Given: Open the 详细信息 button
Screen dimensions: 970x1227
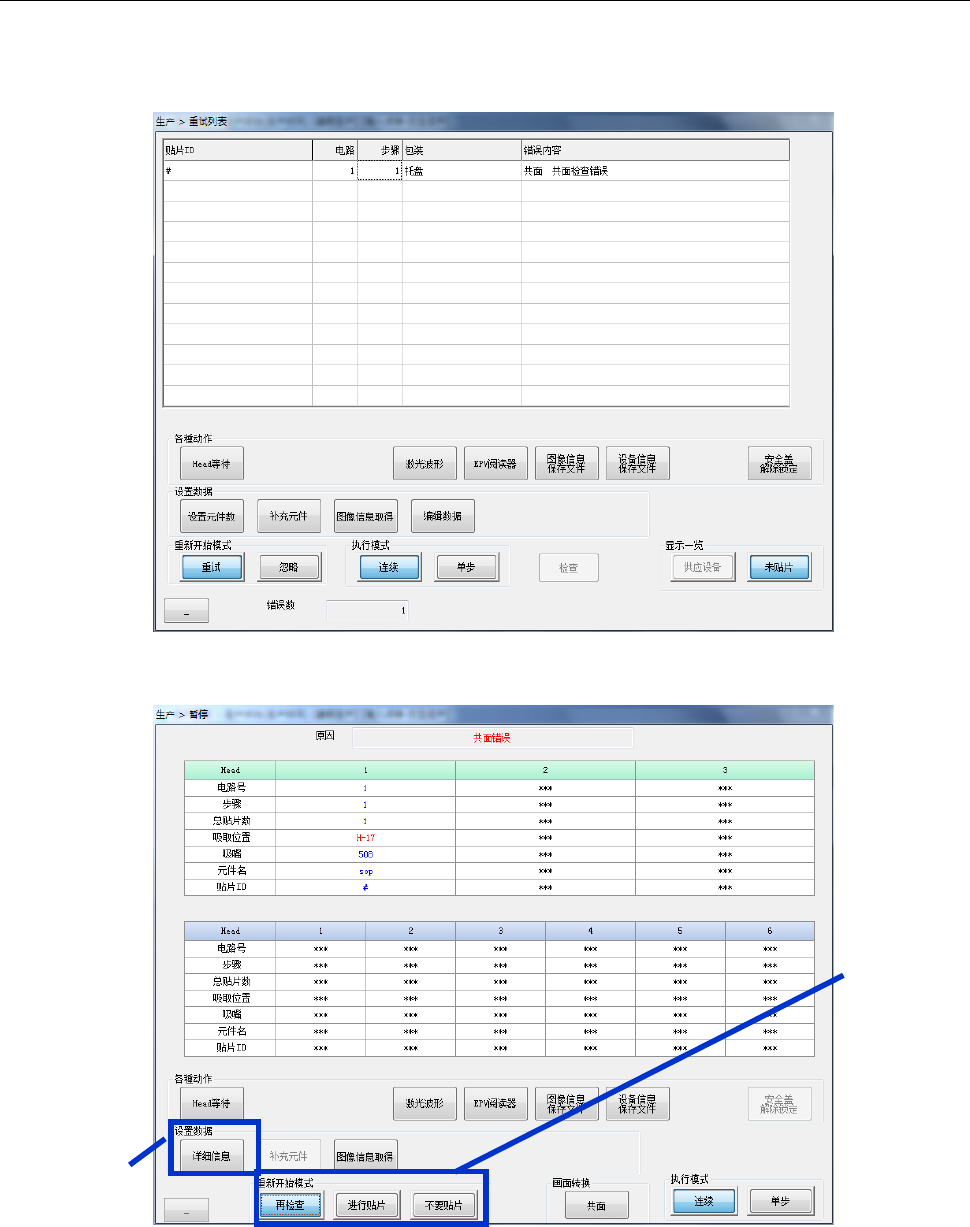Looking at the screenshot, I should tap(212, 1155).
